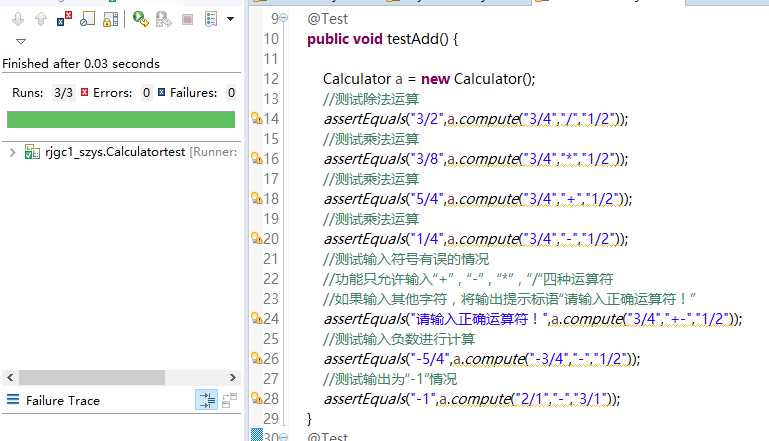Click the blue Failures icon in counter
The height and width of the screenshot is (441, 769).
click(161, 92)
